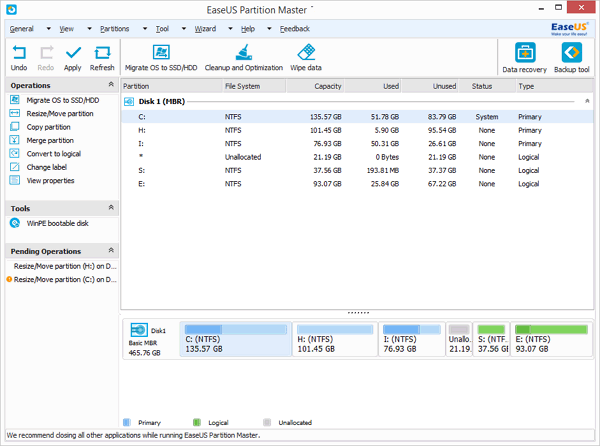Click the app icon in title bar
The width and height of the screenshot is (600, 446).
click(11, 9)
